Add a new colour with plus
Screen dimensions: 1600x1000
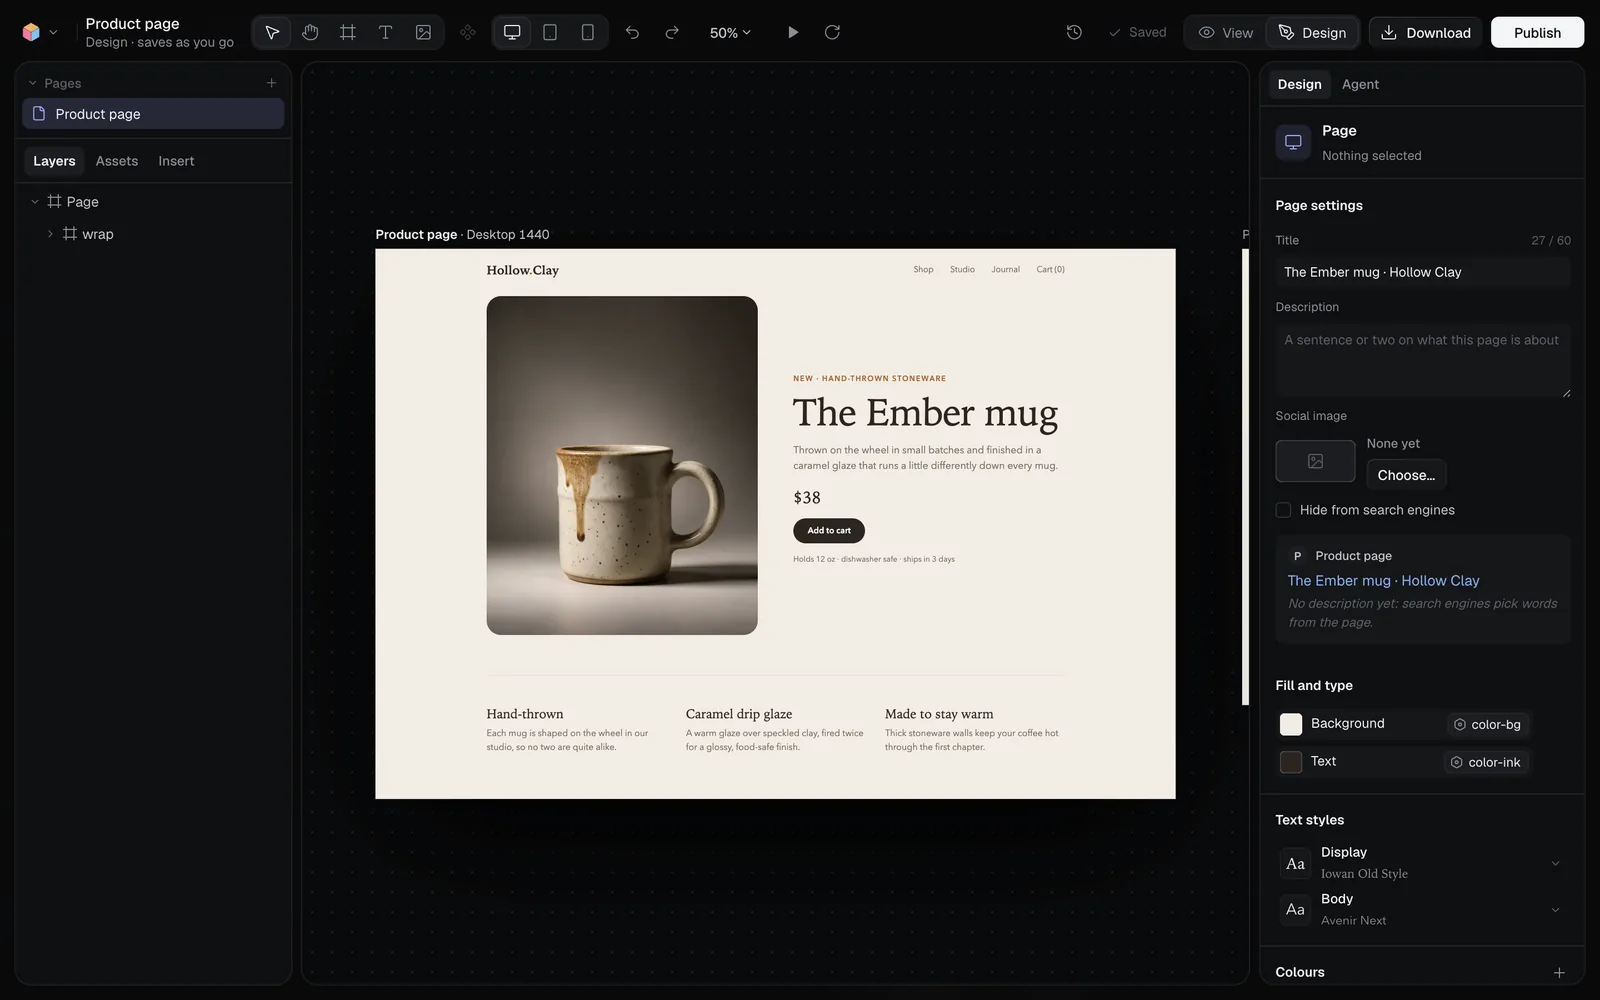pos(1559,972)
